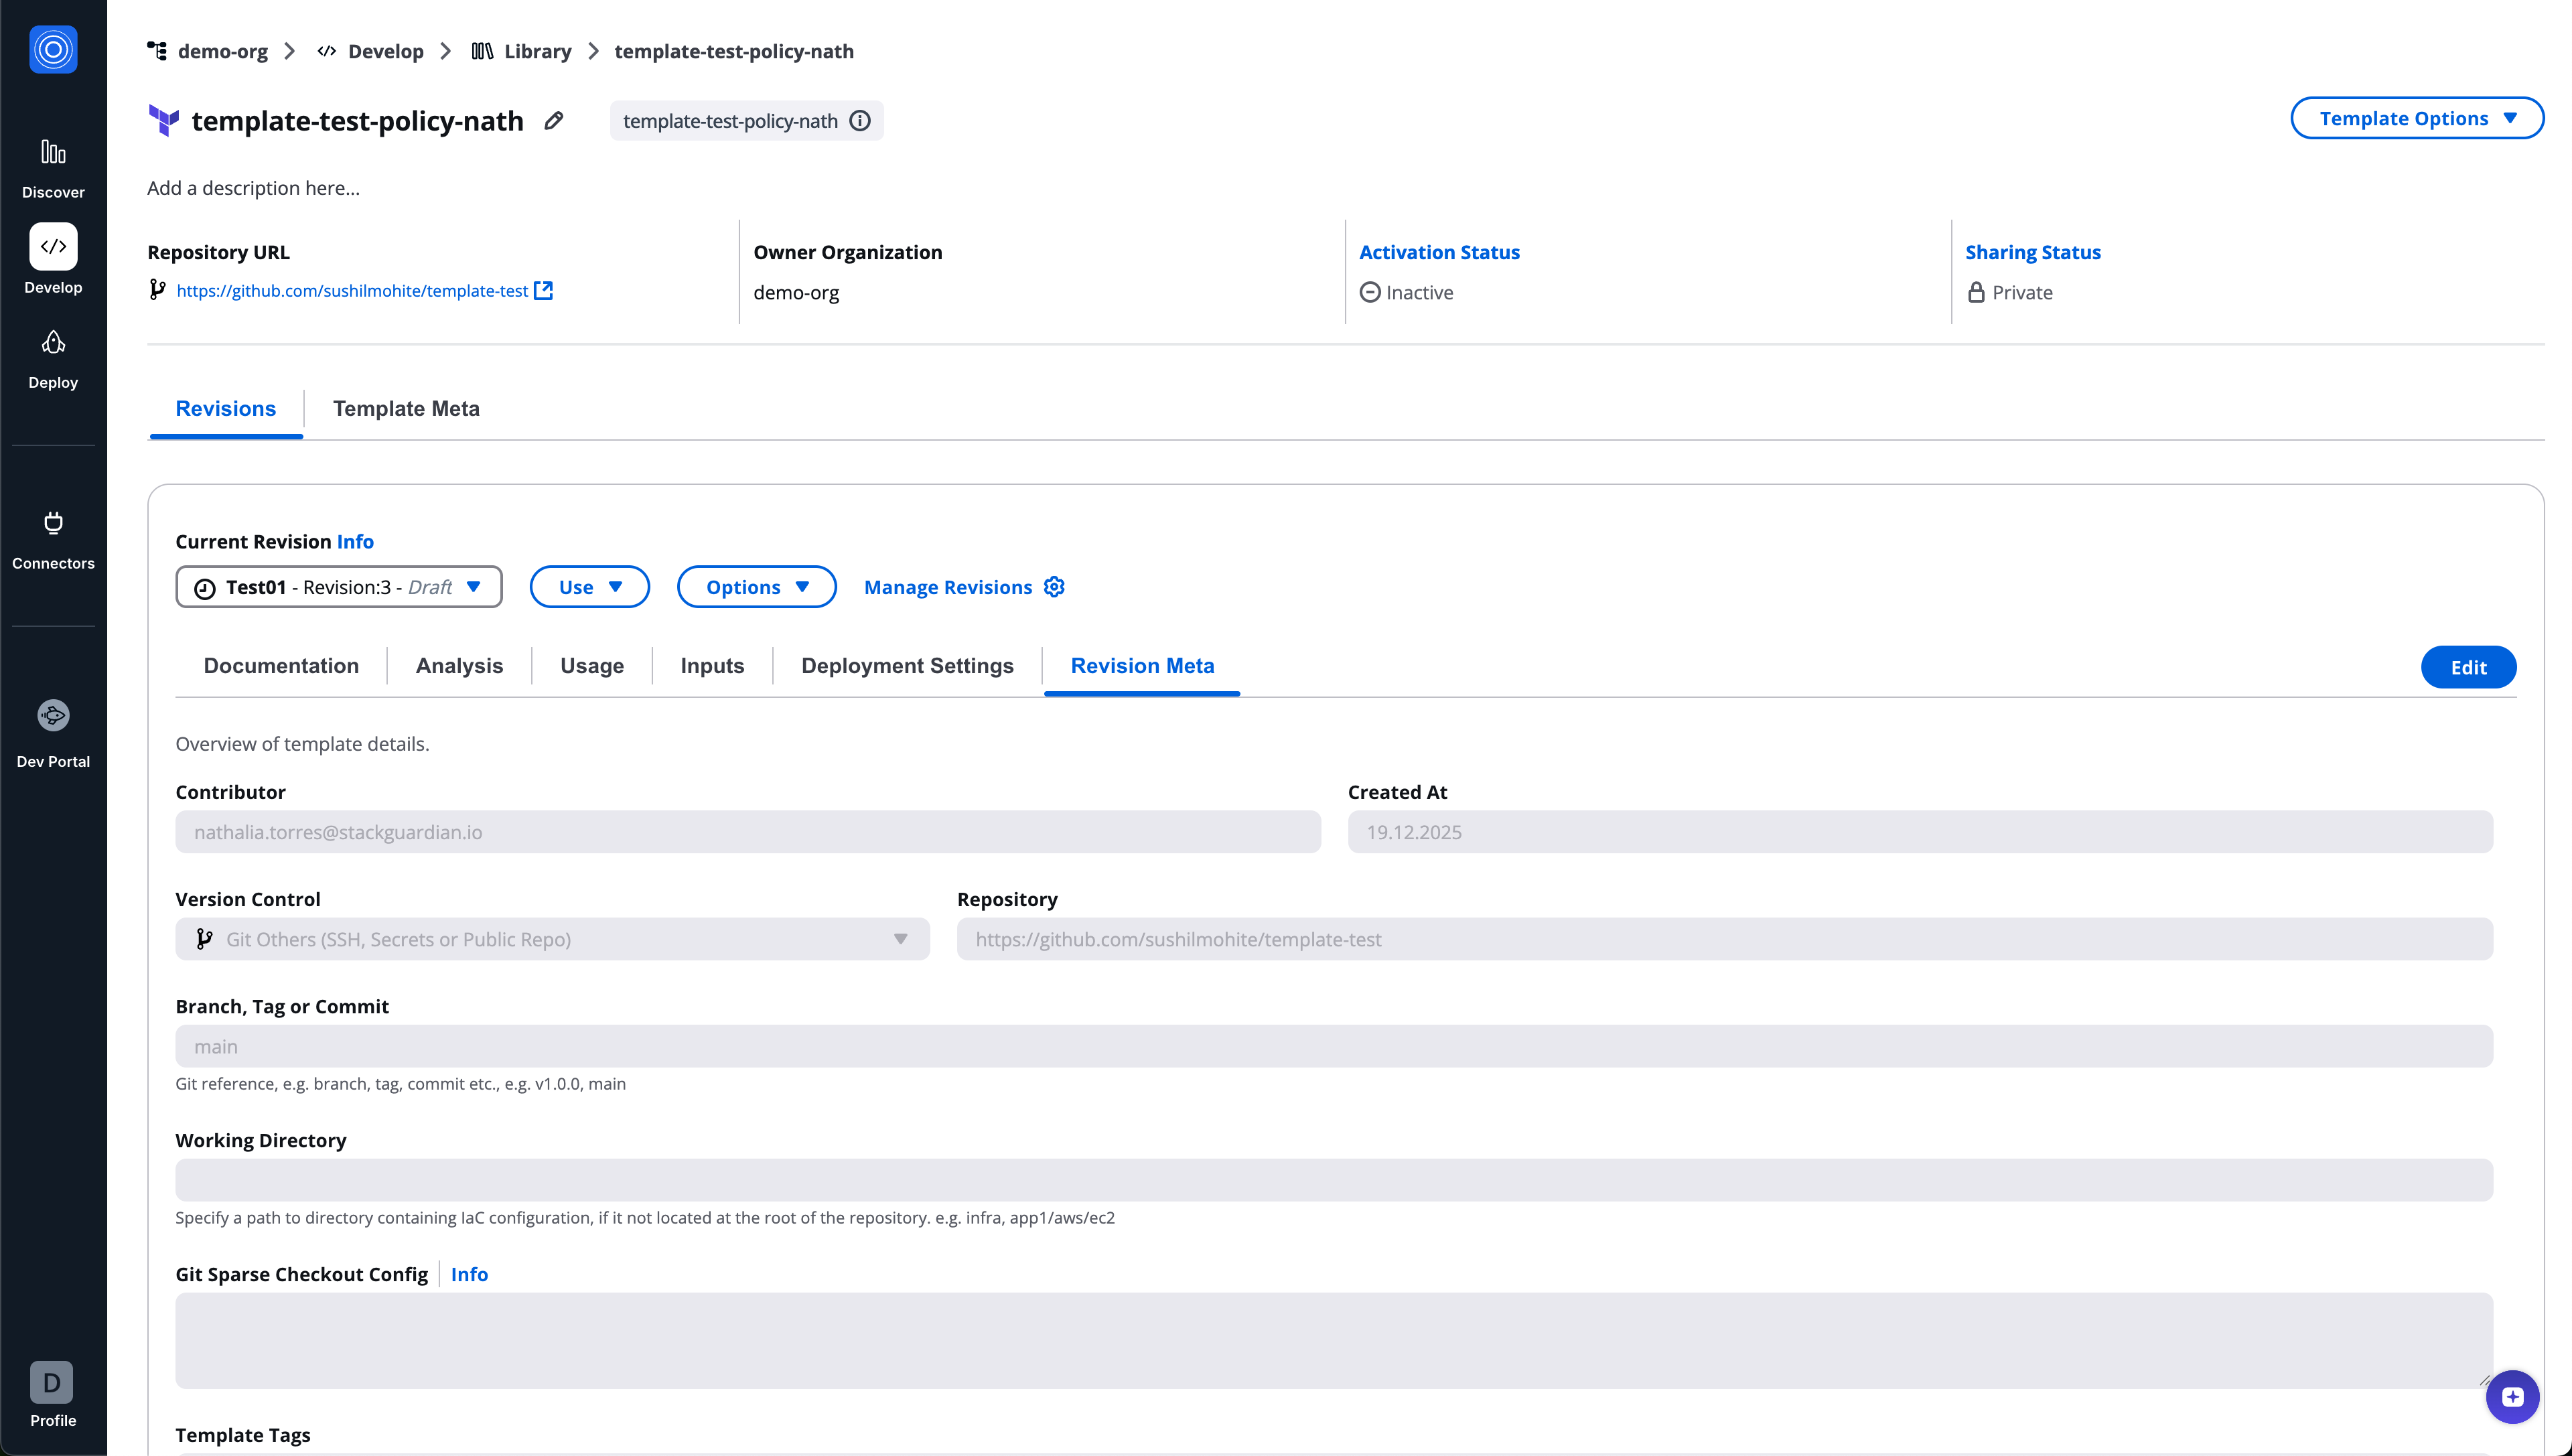Expand the Template Options dropdown
2572x1456 pixels.
[x=2416, y=119]
